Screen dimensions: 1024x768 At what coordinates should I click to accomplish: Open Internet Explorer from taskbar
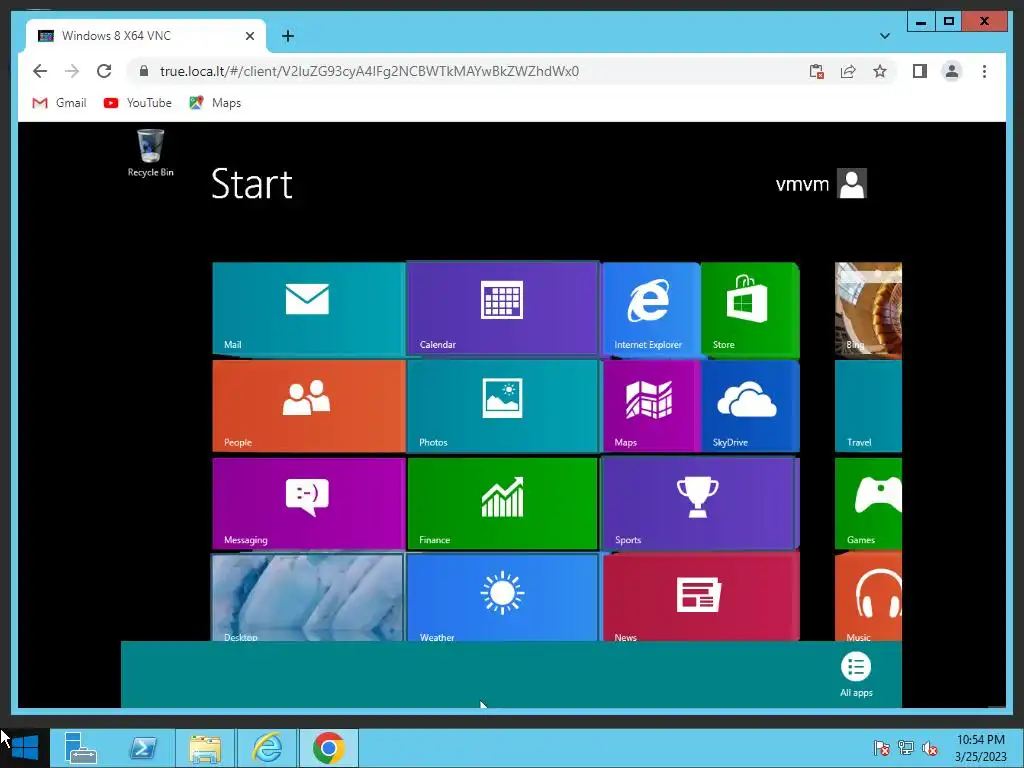267,748
